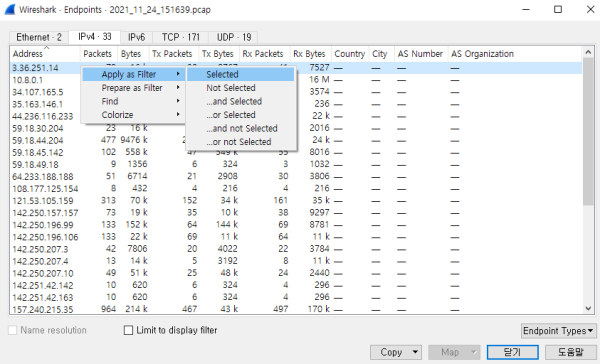Switch to the IPv4 · 33 tab
600x364 pixels.
[95, 36]
